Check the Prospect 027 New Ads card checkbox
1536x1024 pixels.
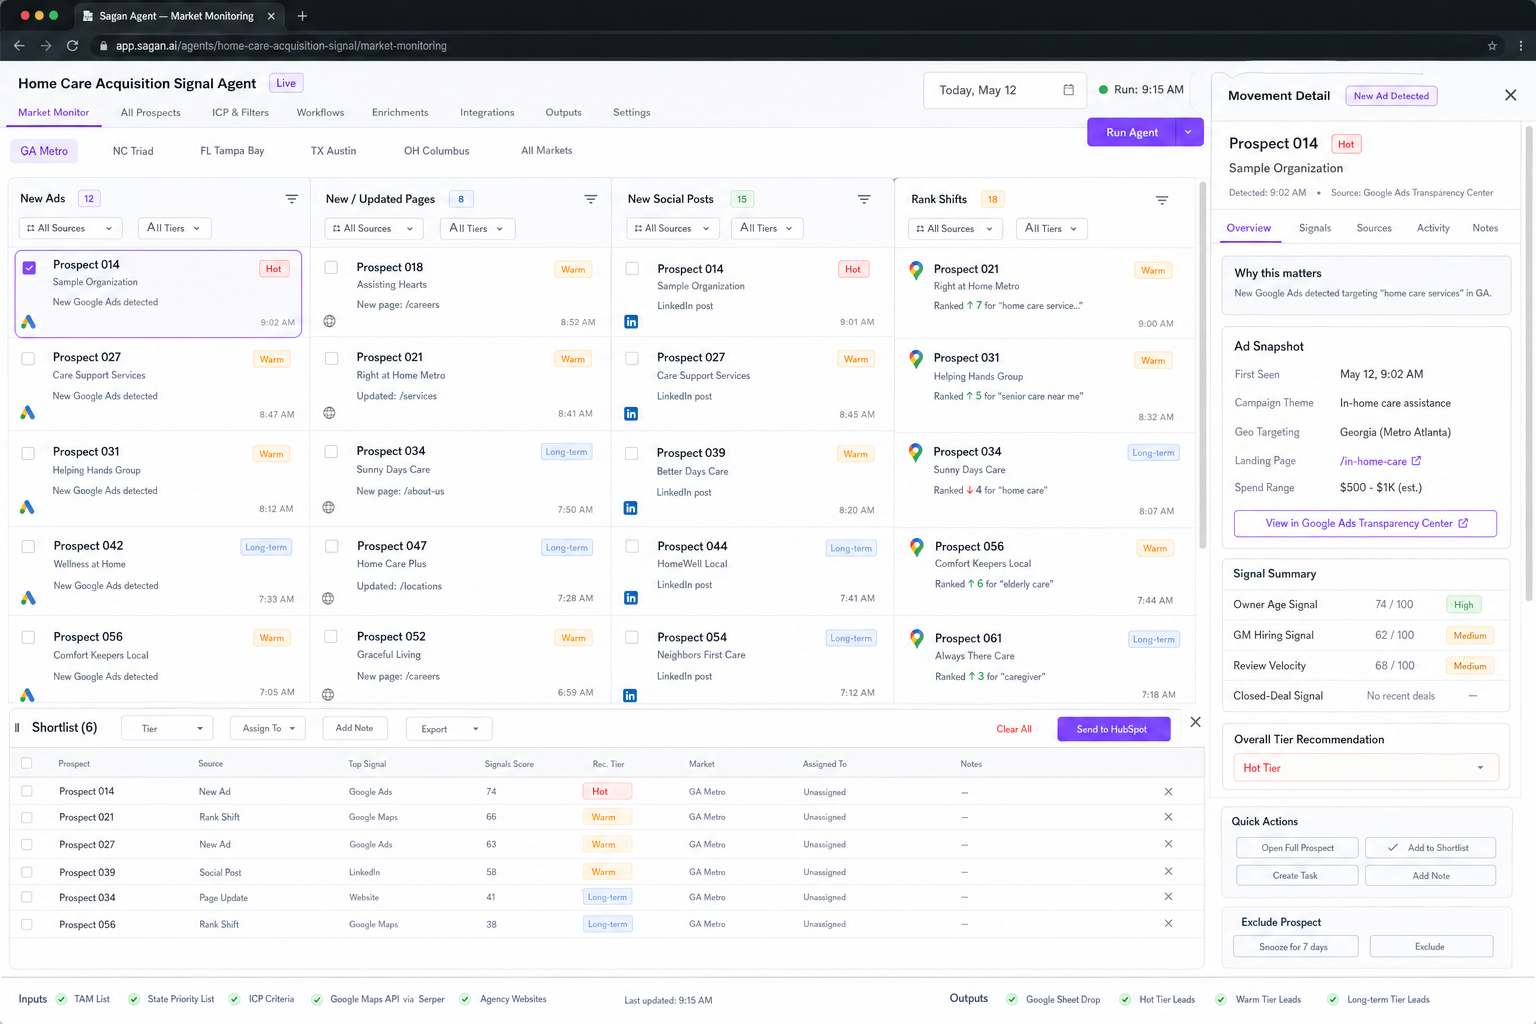28,358
